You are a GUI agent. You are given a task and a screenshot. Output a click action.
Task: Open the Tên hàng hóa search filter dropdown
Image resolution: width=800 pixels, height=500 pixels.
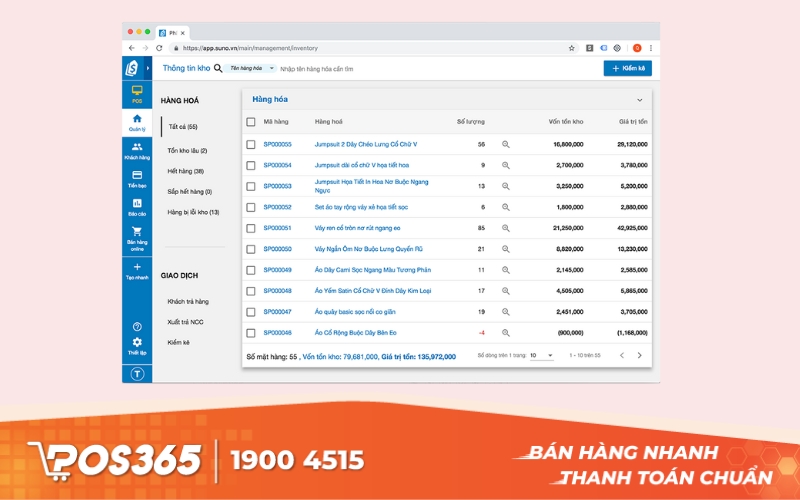(251, 68)
